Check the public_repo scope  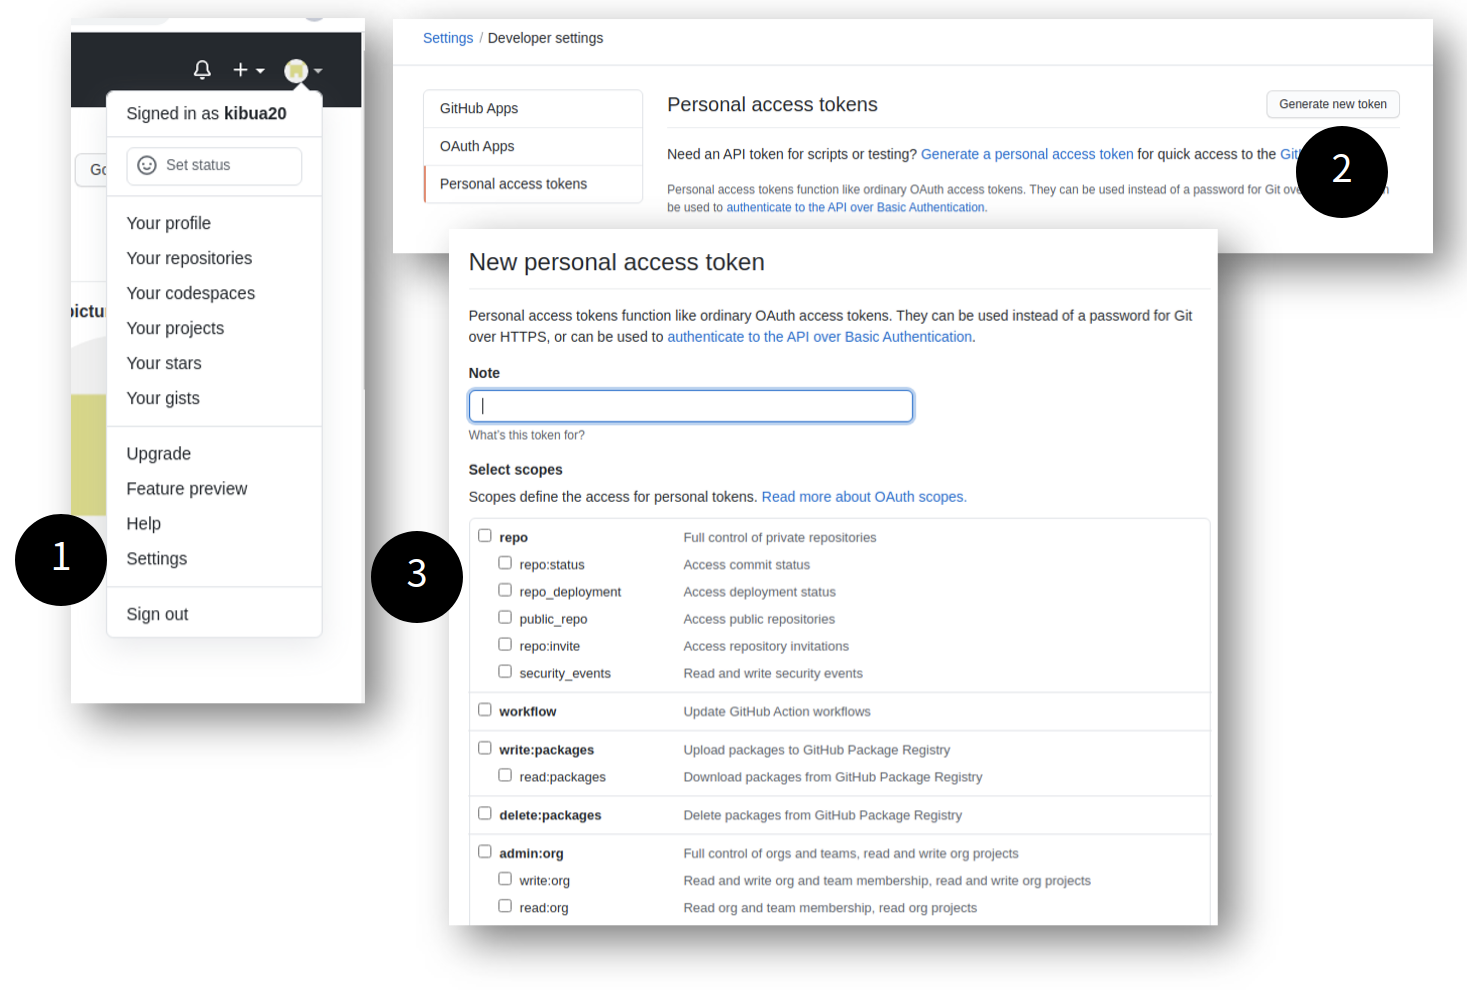(x=505, y=617)
